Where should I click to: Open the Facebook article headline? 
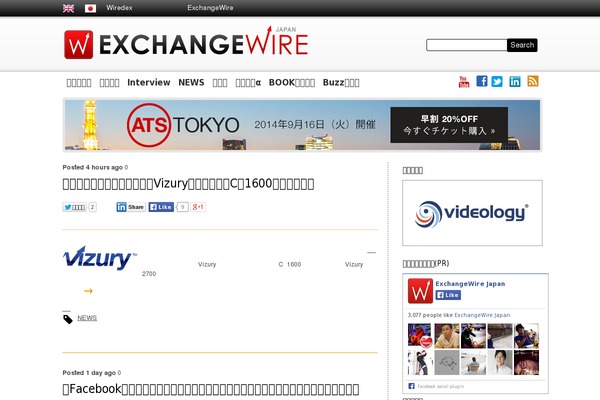coord(211,389)
